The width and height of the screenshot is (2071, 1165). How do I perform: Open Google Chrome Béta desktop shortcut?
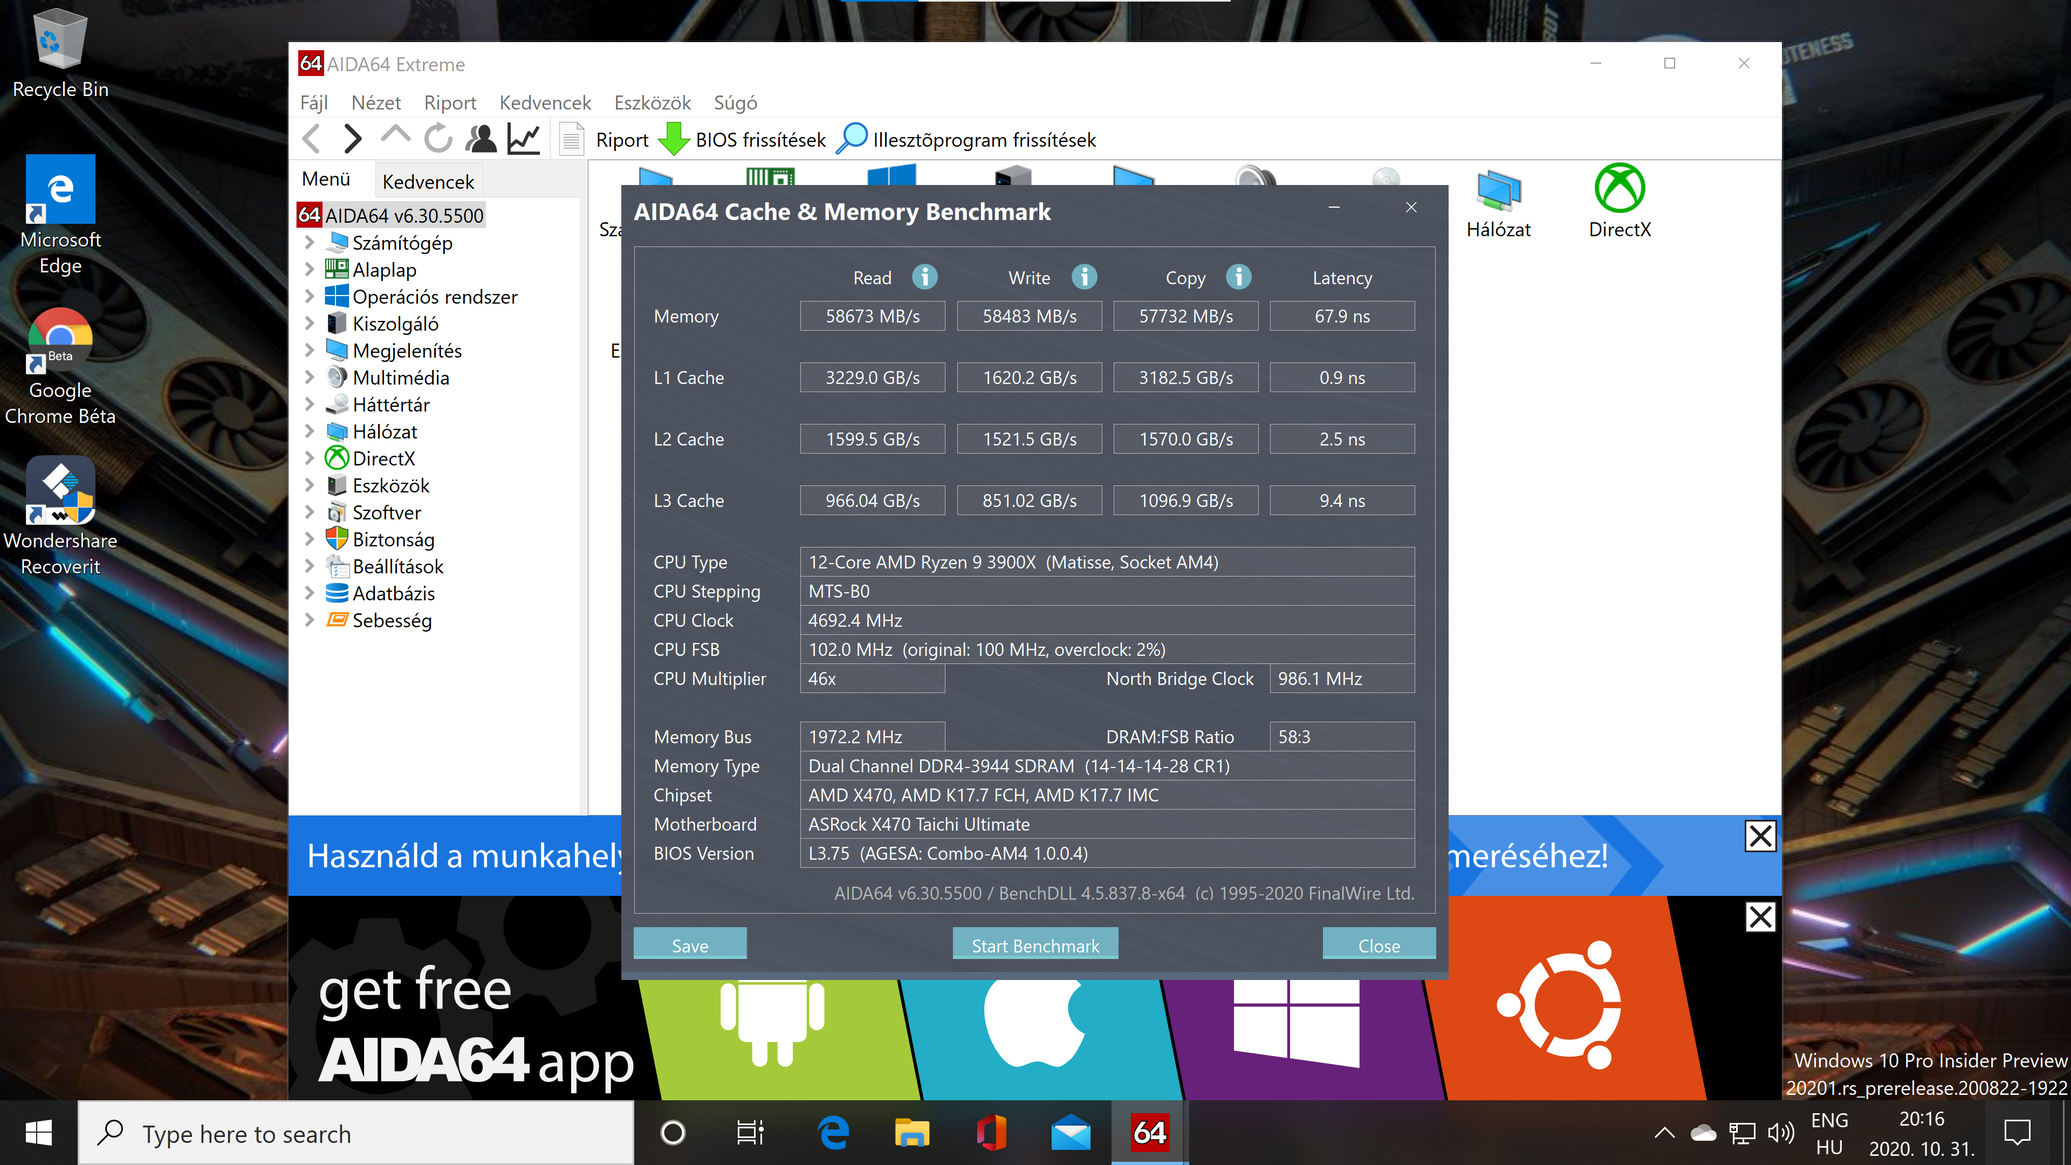point(60,367)
